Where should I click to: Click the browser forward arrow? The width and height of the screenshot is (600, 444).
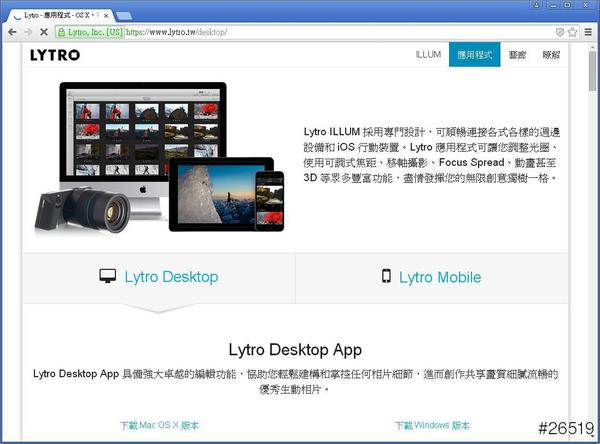(28, 32)
